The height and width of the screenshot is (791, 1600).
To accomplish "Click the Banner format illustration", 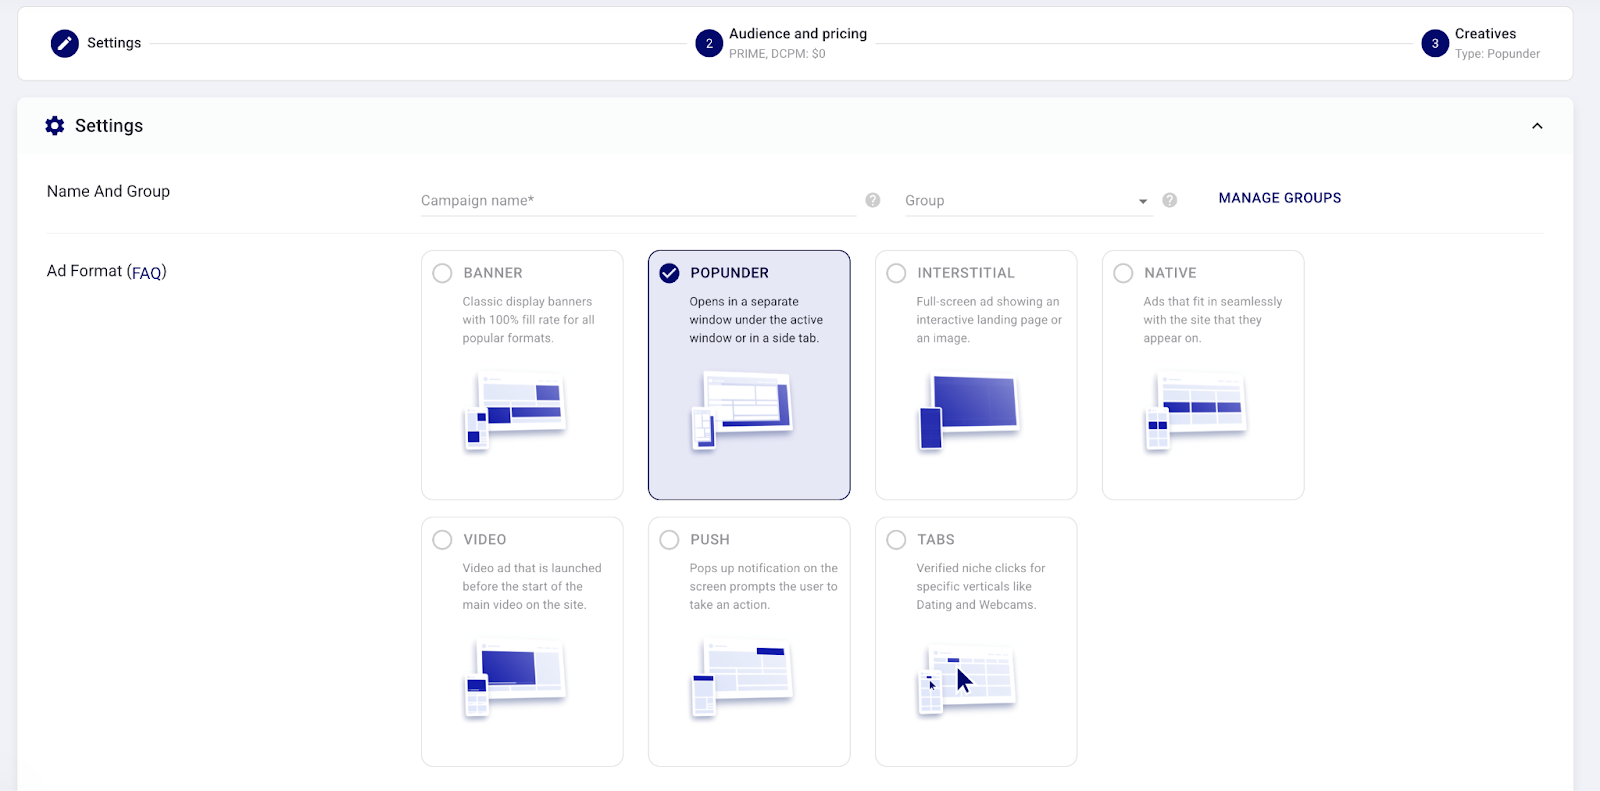I will tap(515, 410).
